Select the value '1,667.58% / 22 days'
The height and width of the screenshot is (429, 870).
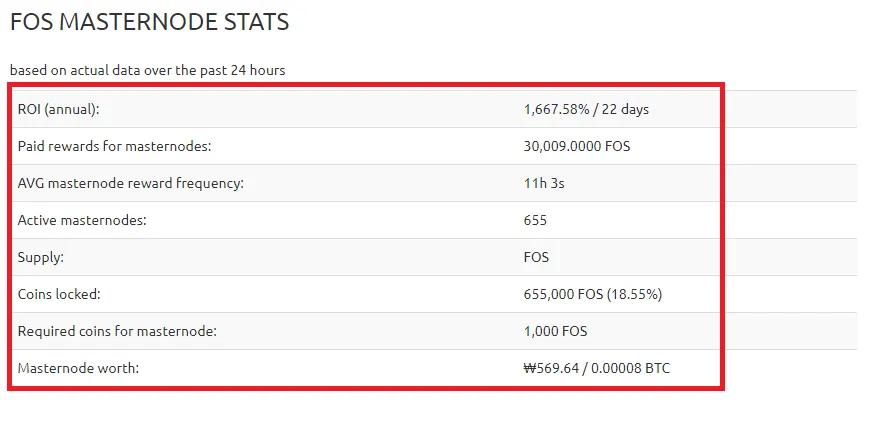pos(586,109)
